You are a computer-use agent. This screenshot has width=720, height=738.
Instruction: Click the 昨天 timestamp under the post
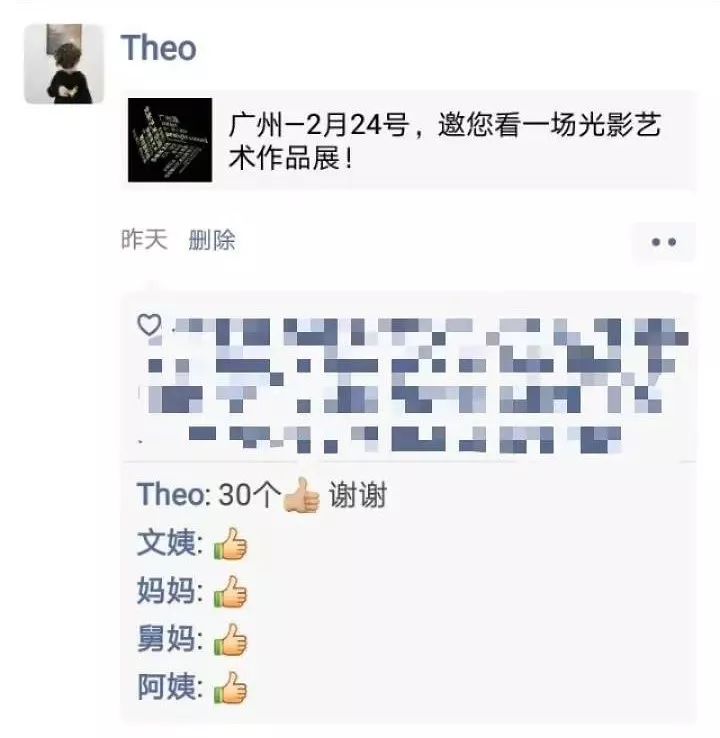point(144,240)
